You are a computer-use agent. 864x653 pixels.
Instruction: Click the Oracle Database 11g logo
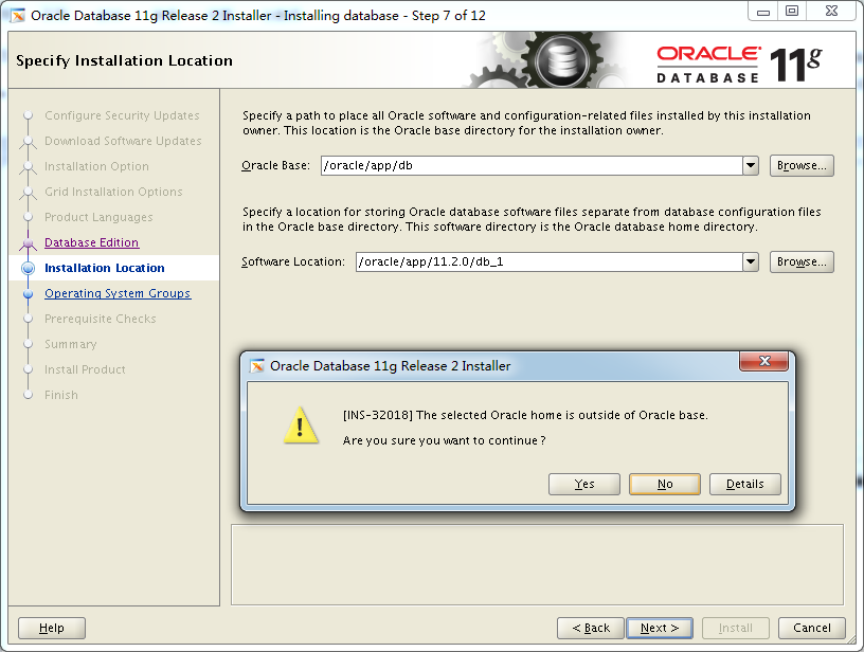(738, 64)
